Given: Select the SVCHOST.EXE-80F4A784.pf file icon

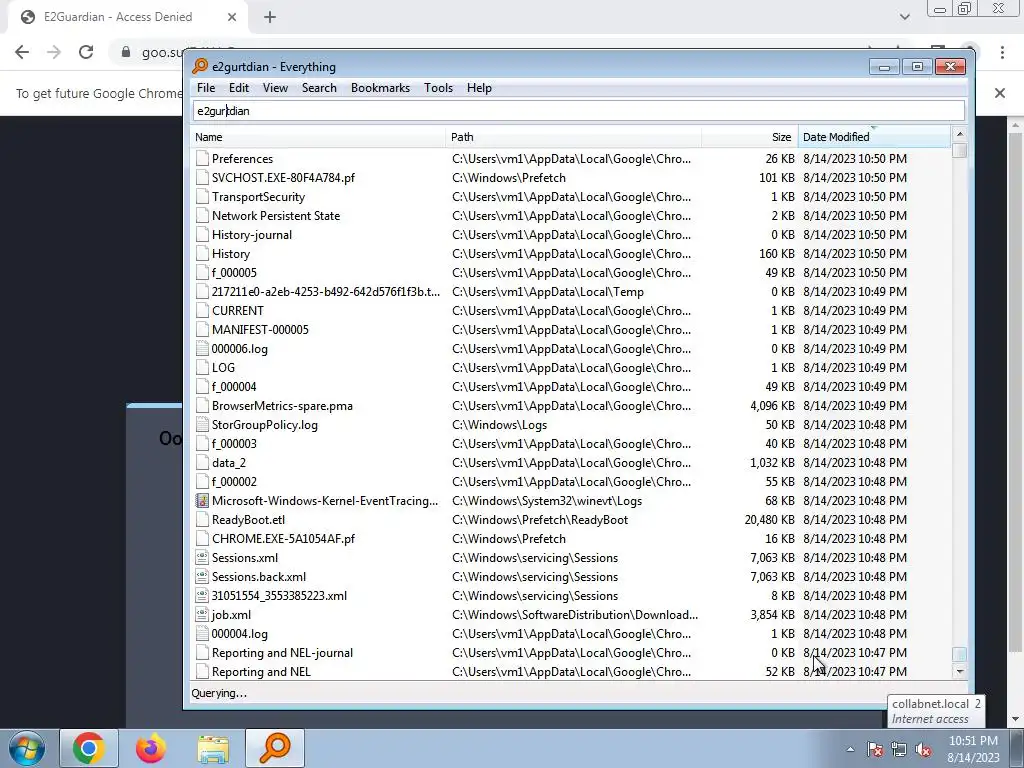Looking at the screenshot, I should [202, 178].
